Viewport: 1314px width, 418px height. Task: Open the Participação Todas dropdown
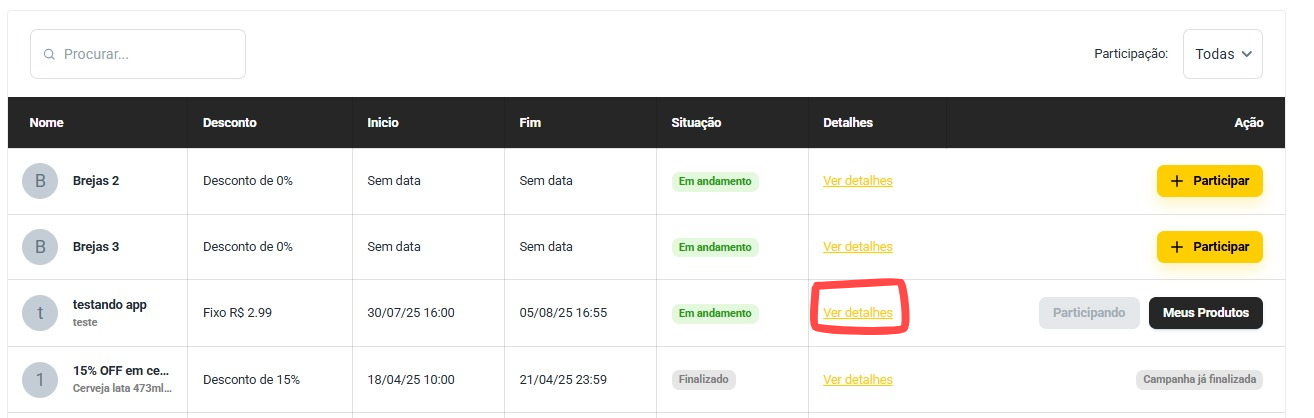pyautogui.click(x=1222, y=54)
